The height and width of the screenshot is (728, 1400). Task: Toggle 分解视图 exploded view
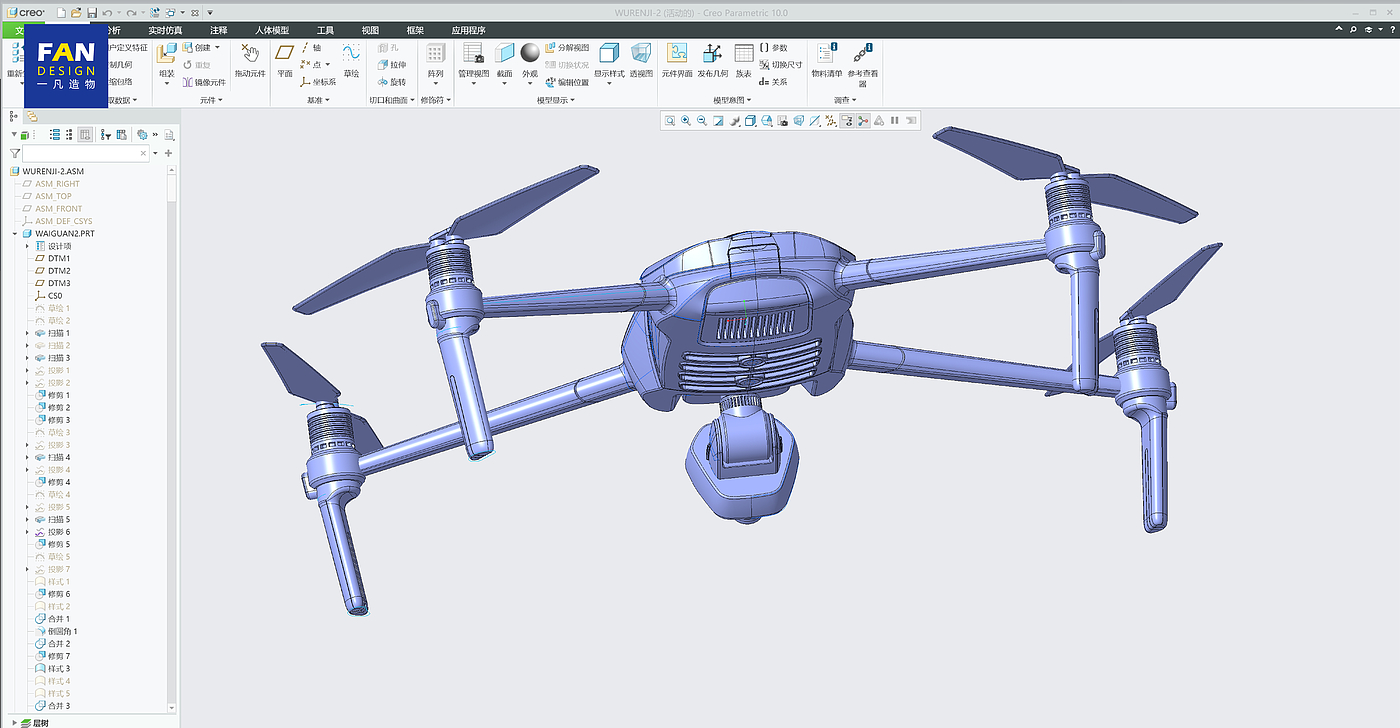tap(567, 48)
